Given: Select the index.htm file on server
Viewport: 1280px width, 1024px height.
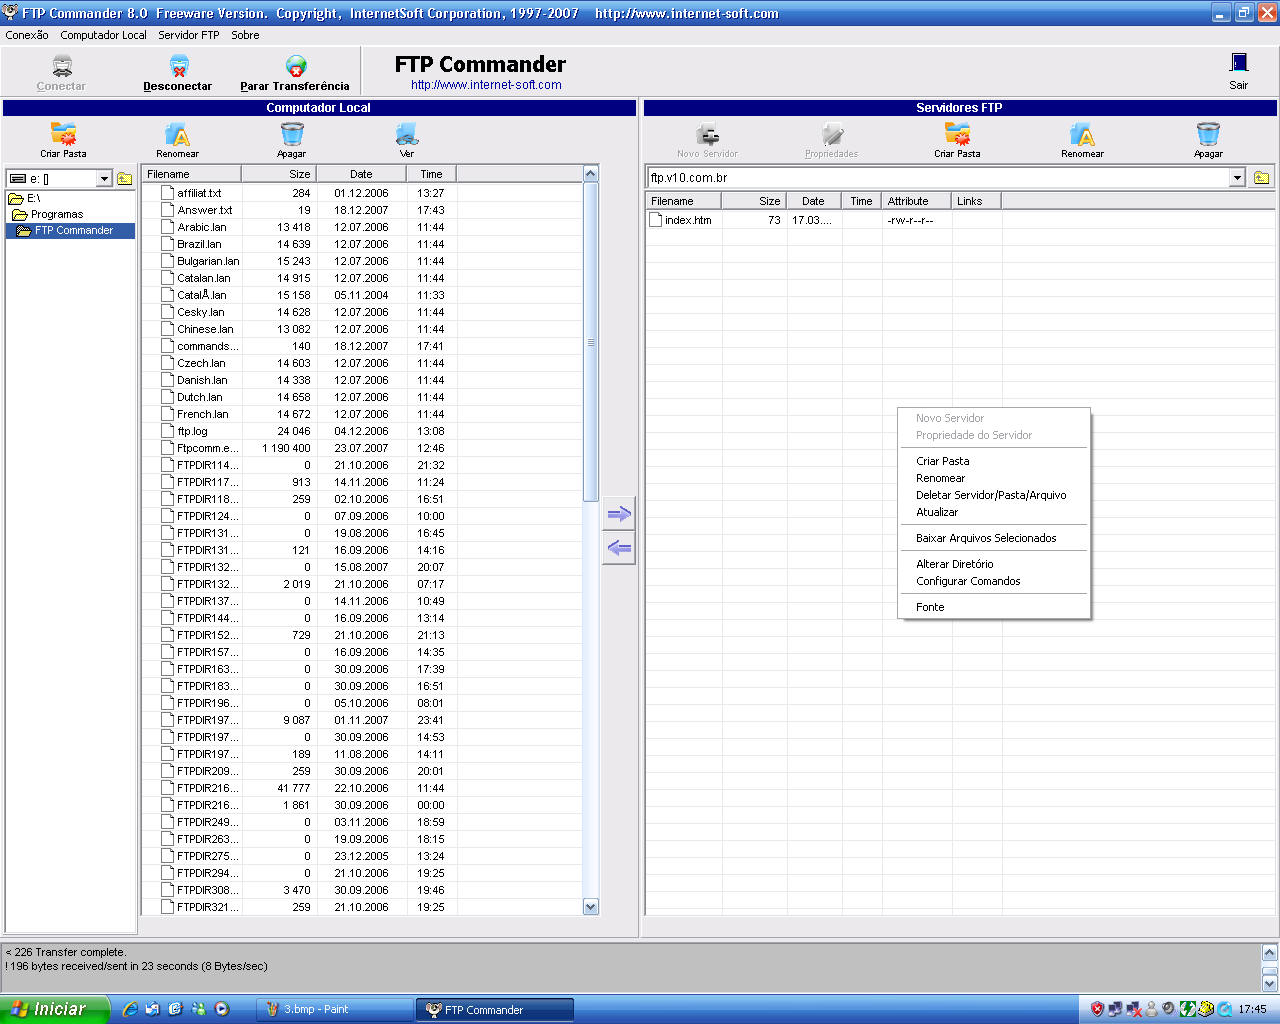Looking at the screenshot, I should [688, 220].
